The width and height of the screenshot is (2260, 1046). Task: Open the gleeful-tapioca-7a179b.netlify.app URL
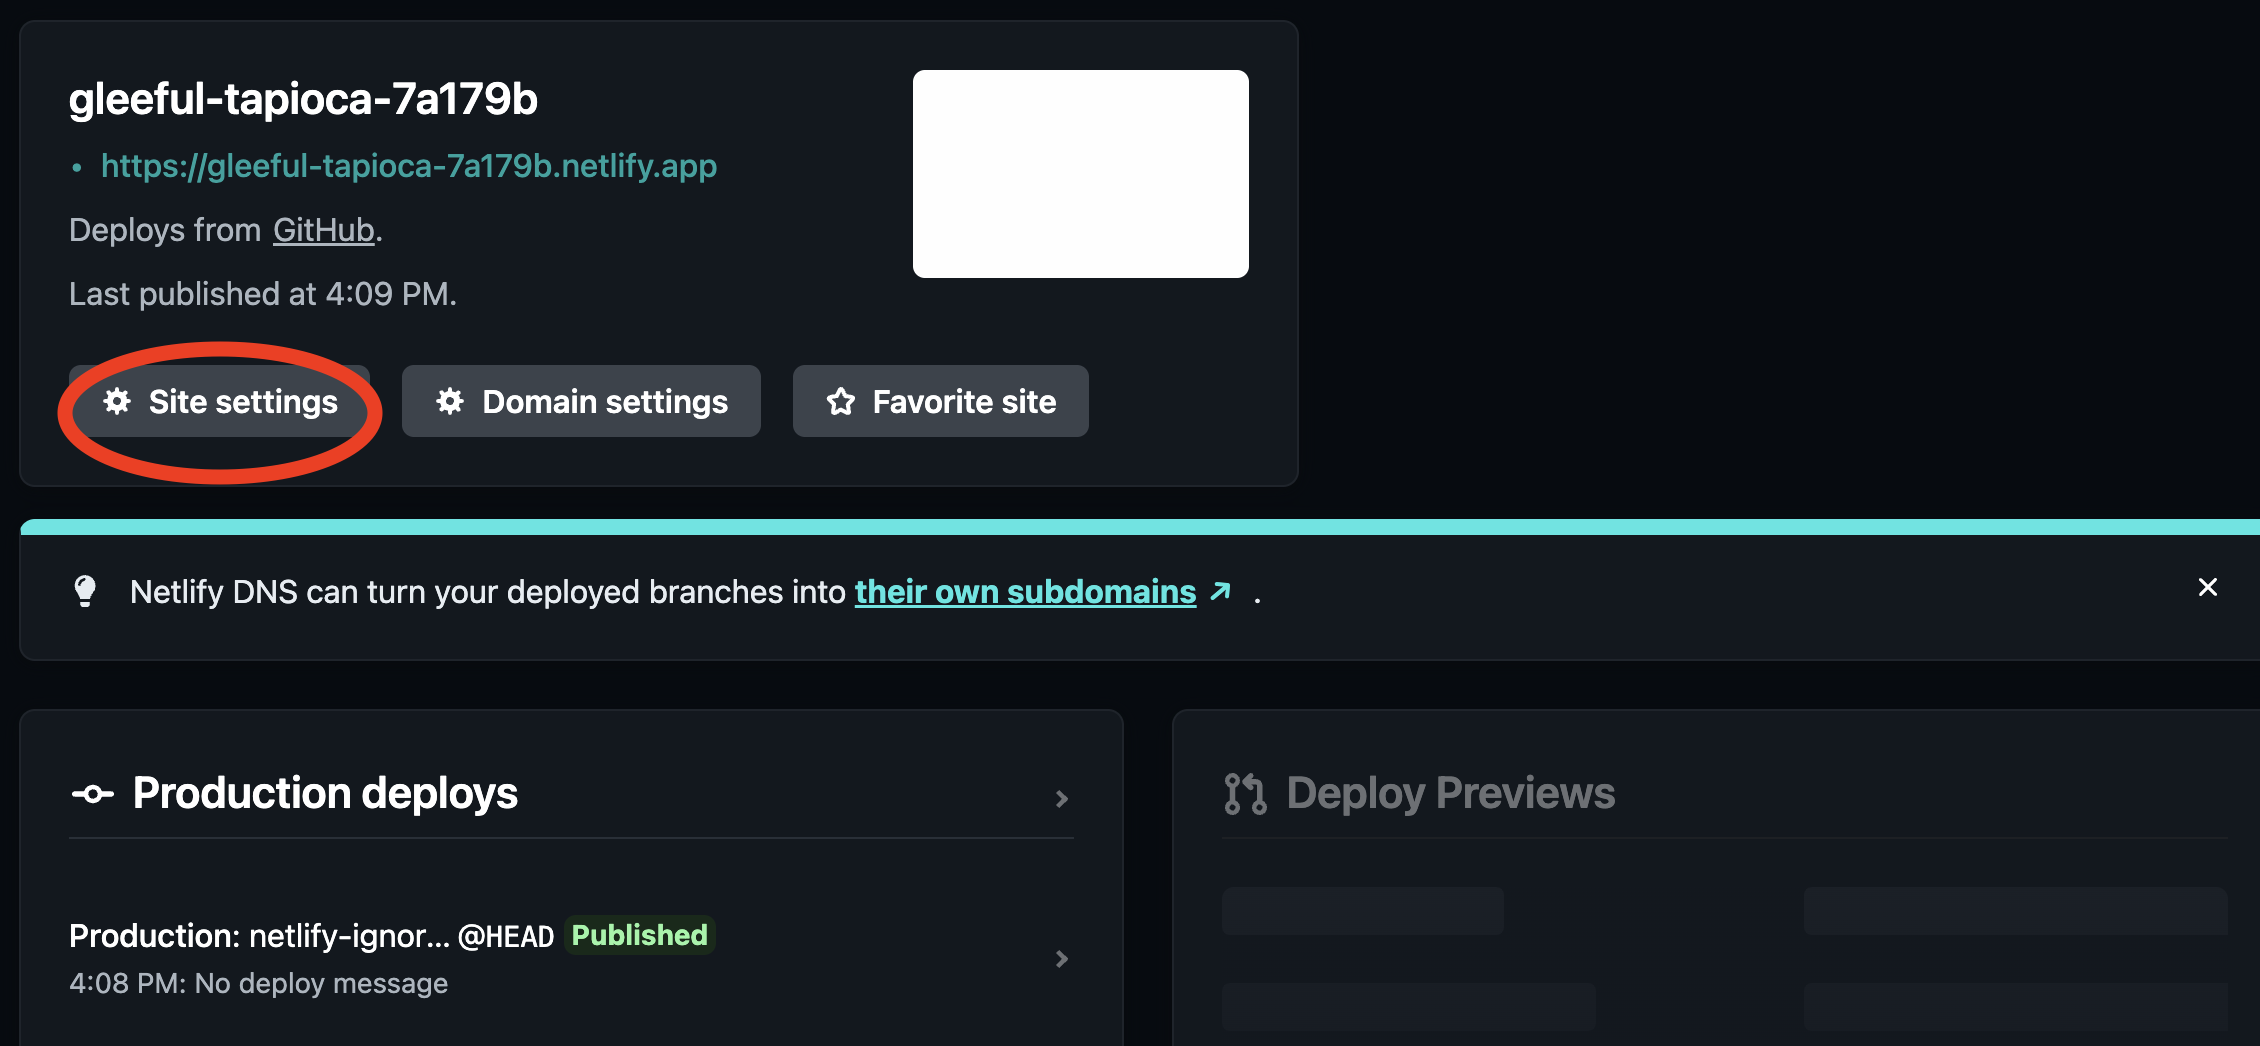[x=409, y=166]
